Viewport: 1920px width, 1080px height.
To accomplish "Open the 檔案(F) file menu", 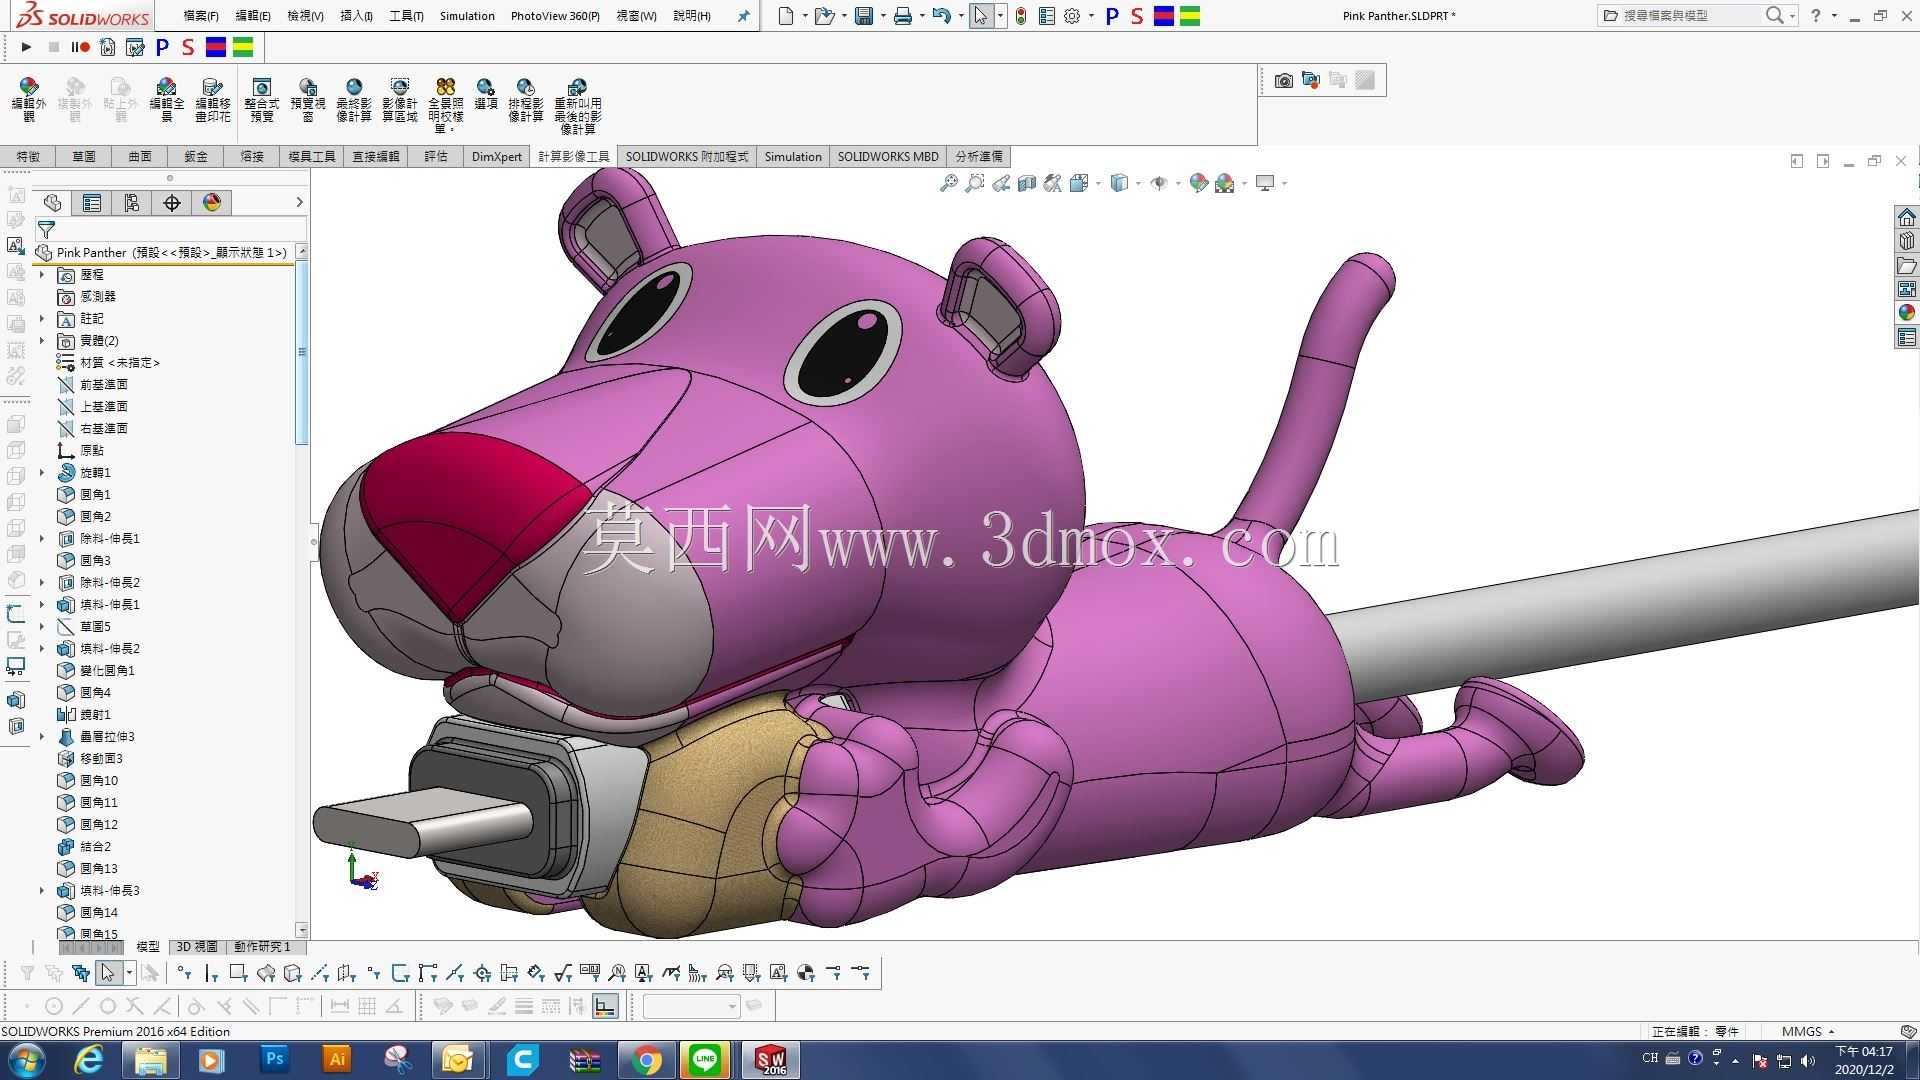I will coord(201,16).
